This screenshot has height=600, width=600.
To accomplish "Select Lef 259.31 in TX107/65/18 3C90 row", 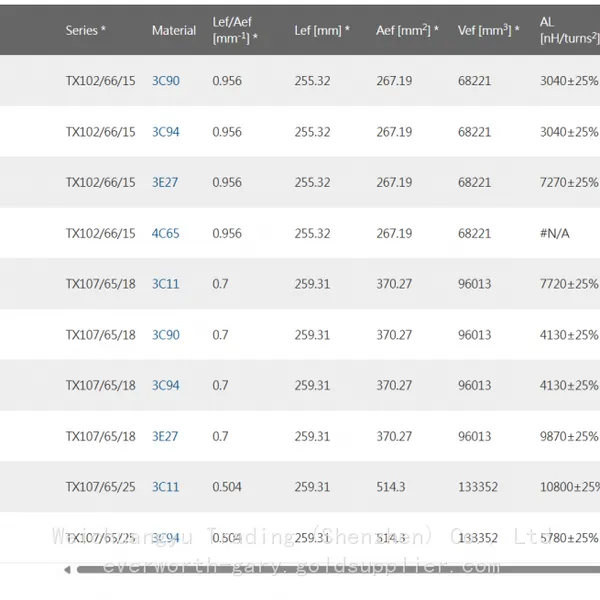I will click(x=312, y=335).
